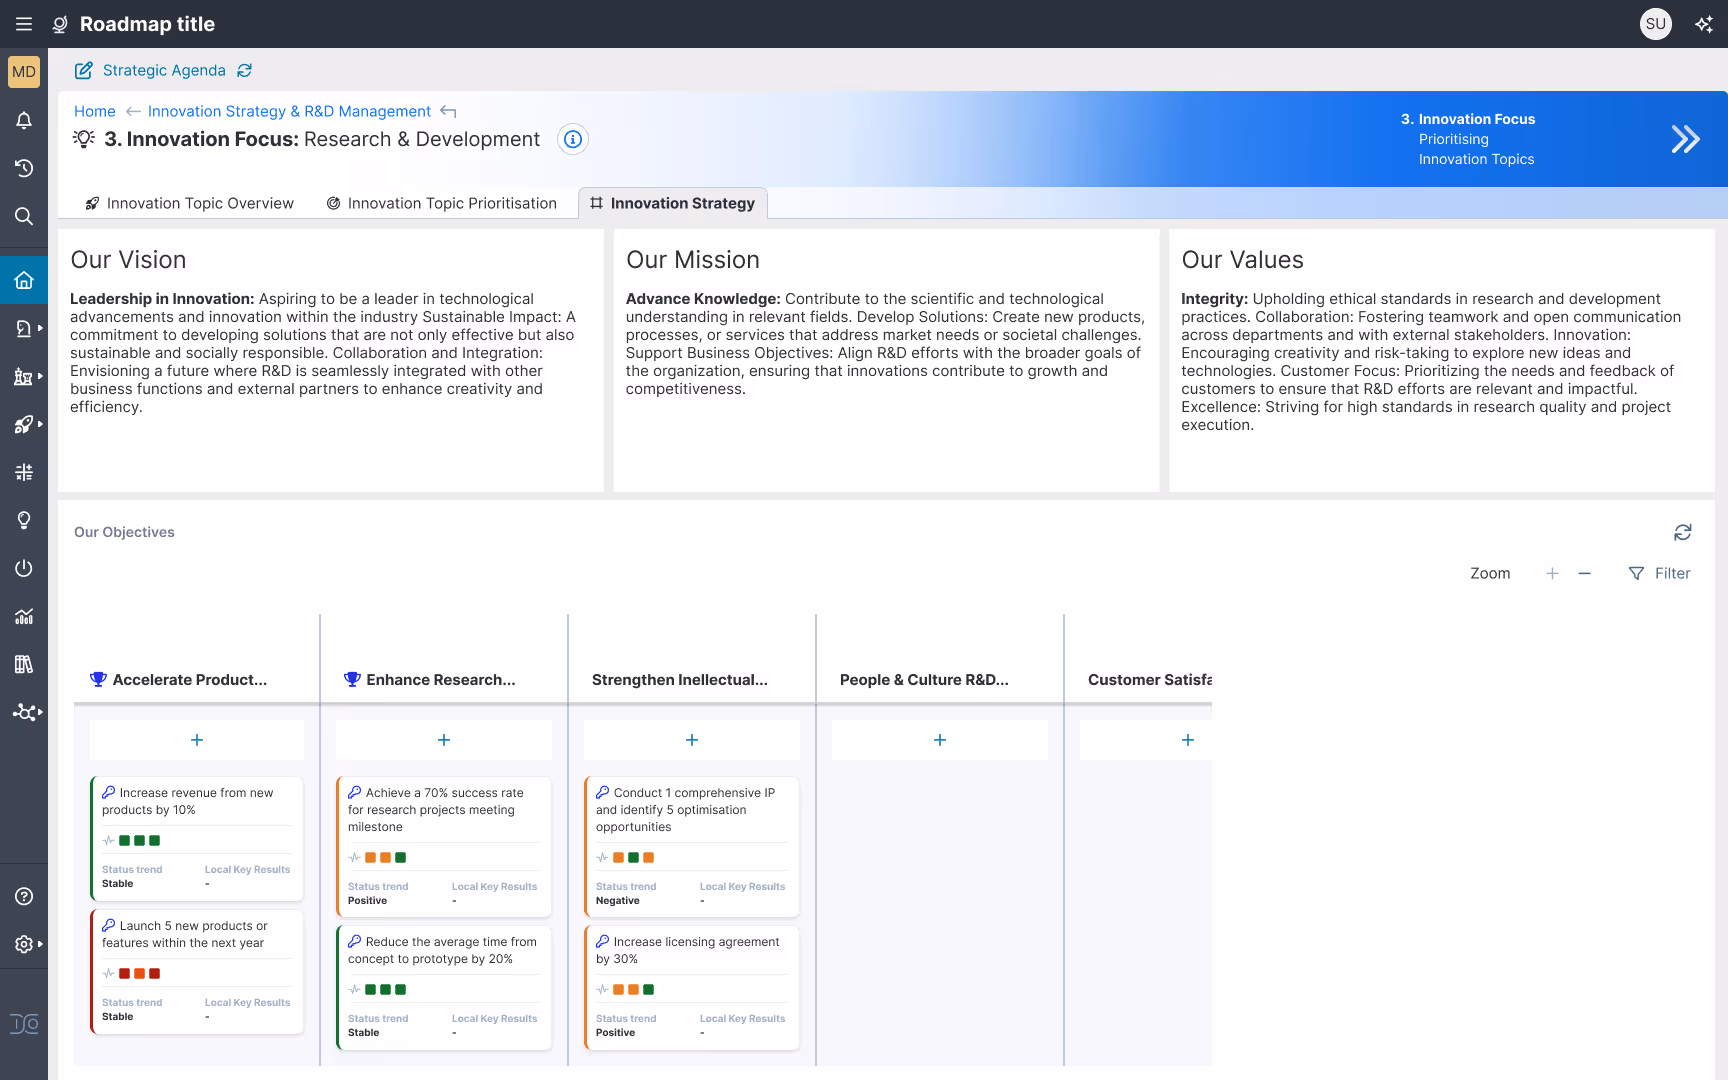Image resolution: width=1728 pixels, height=1080 pixels.
Task: Switch to Innovation Topic Prioritisation tab
Action: (x=441, y=203)
